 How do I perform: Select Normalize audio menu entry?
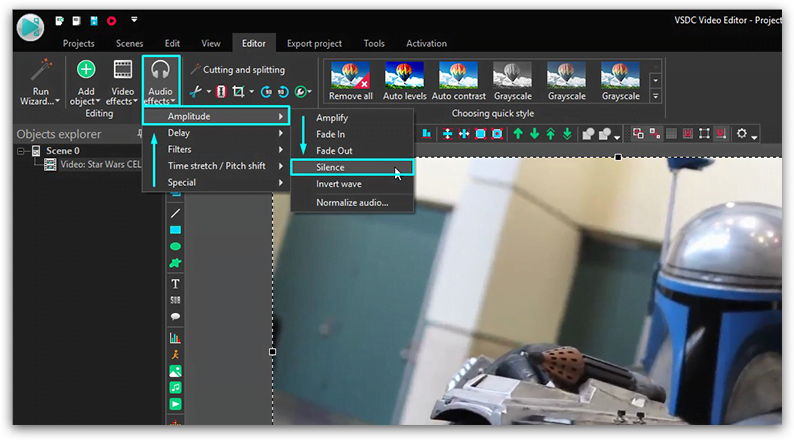click(x=352, y=203)
